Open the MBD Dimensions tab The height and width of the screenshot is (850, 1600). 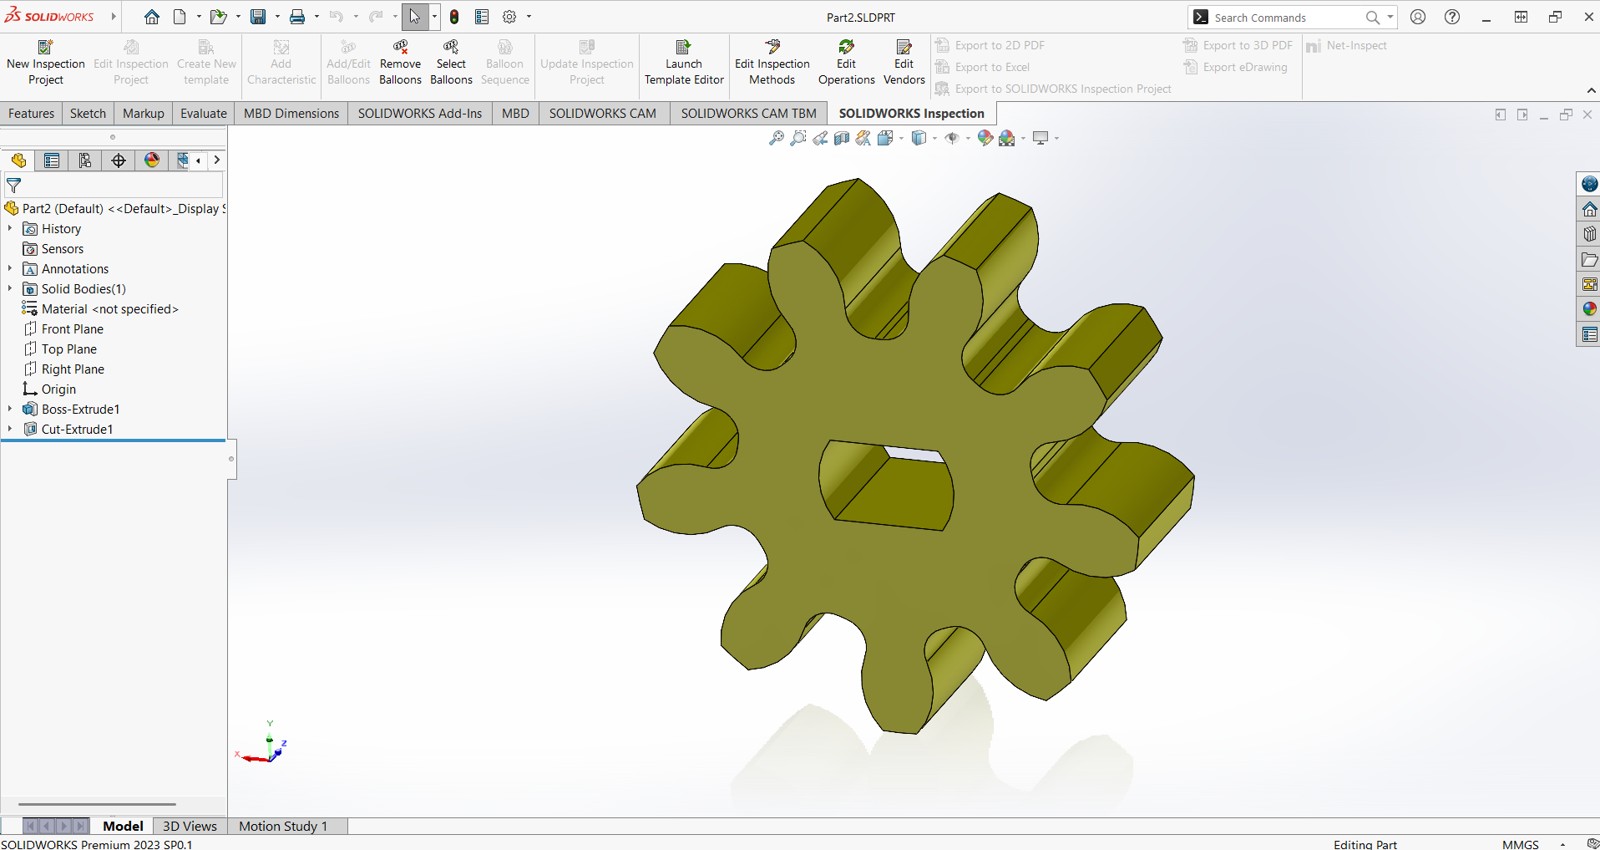(x=291, y=113)
